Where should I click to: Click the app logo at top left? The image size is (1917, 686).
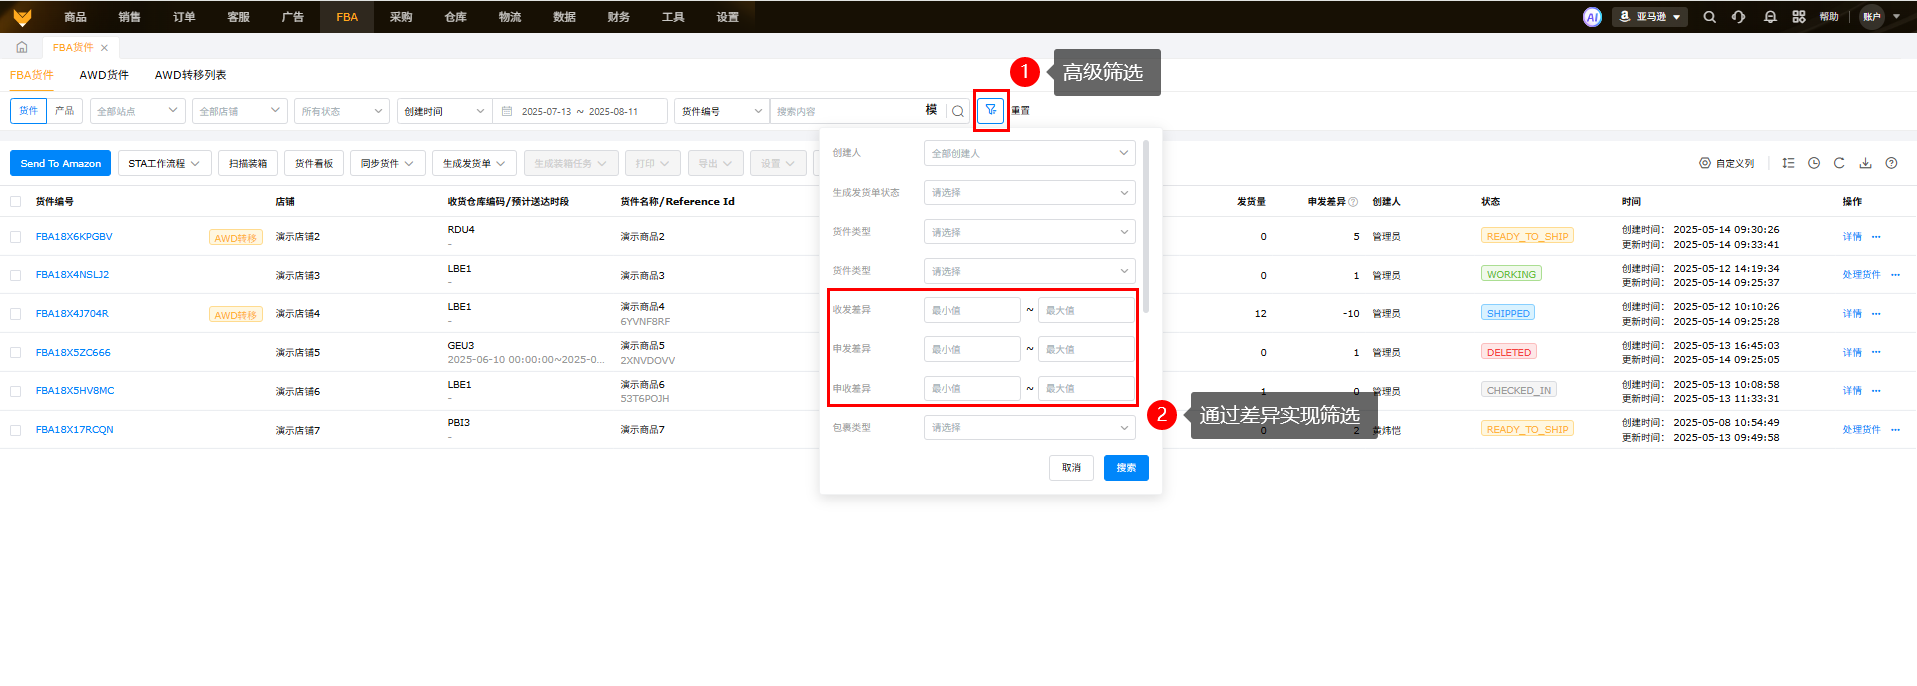coord(22,17)
